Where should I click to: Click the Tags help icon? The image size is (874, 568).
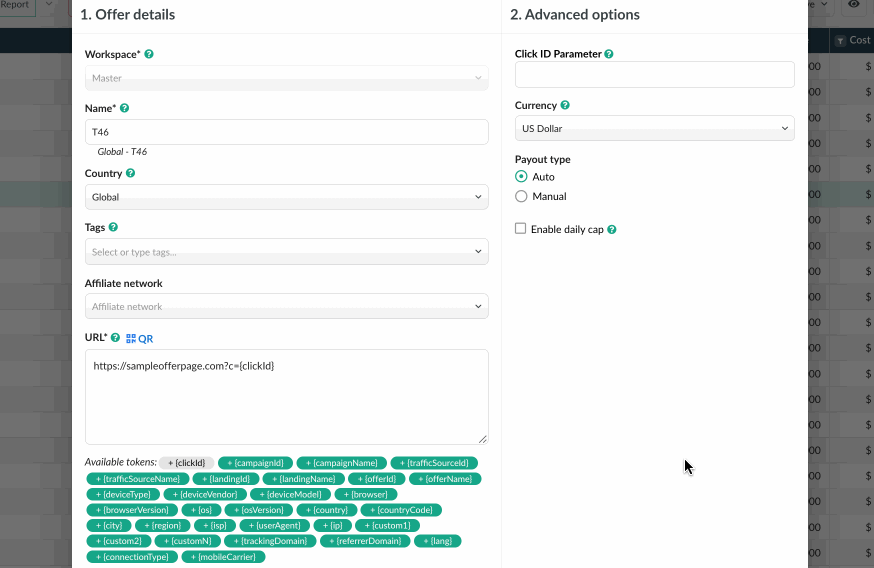click(113, 227)
